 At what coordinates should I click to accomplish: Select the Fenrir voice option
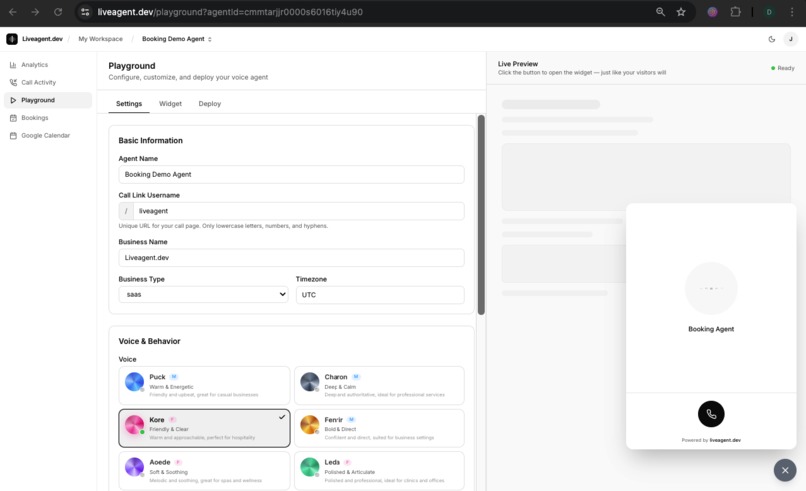click(379, 428)
